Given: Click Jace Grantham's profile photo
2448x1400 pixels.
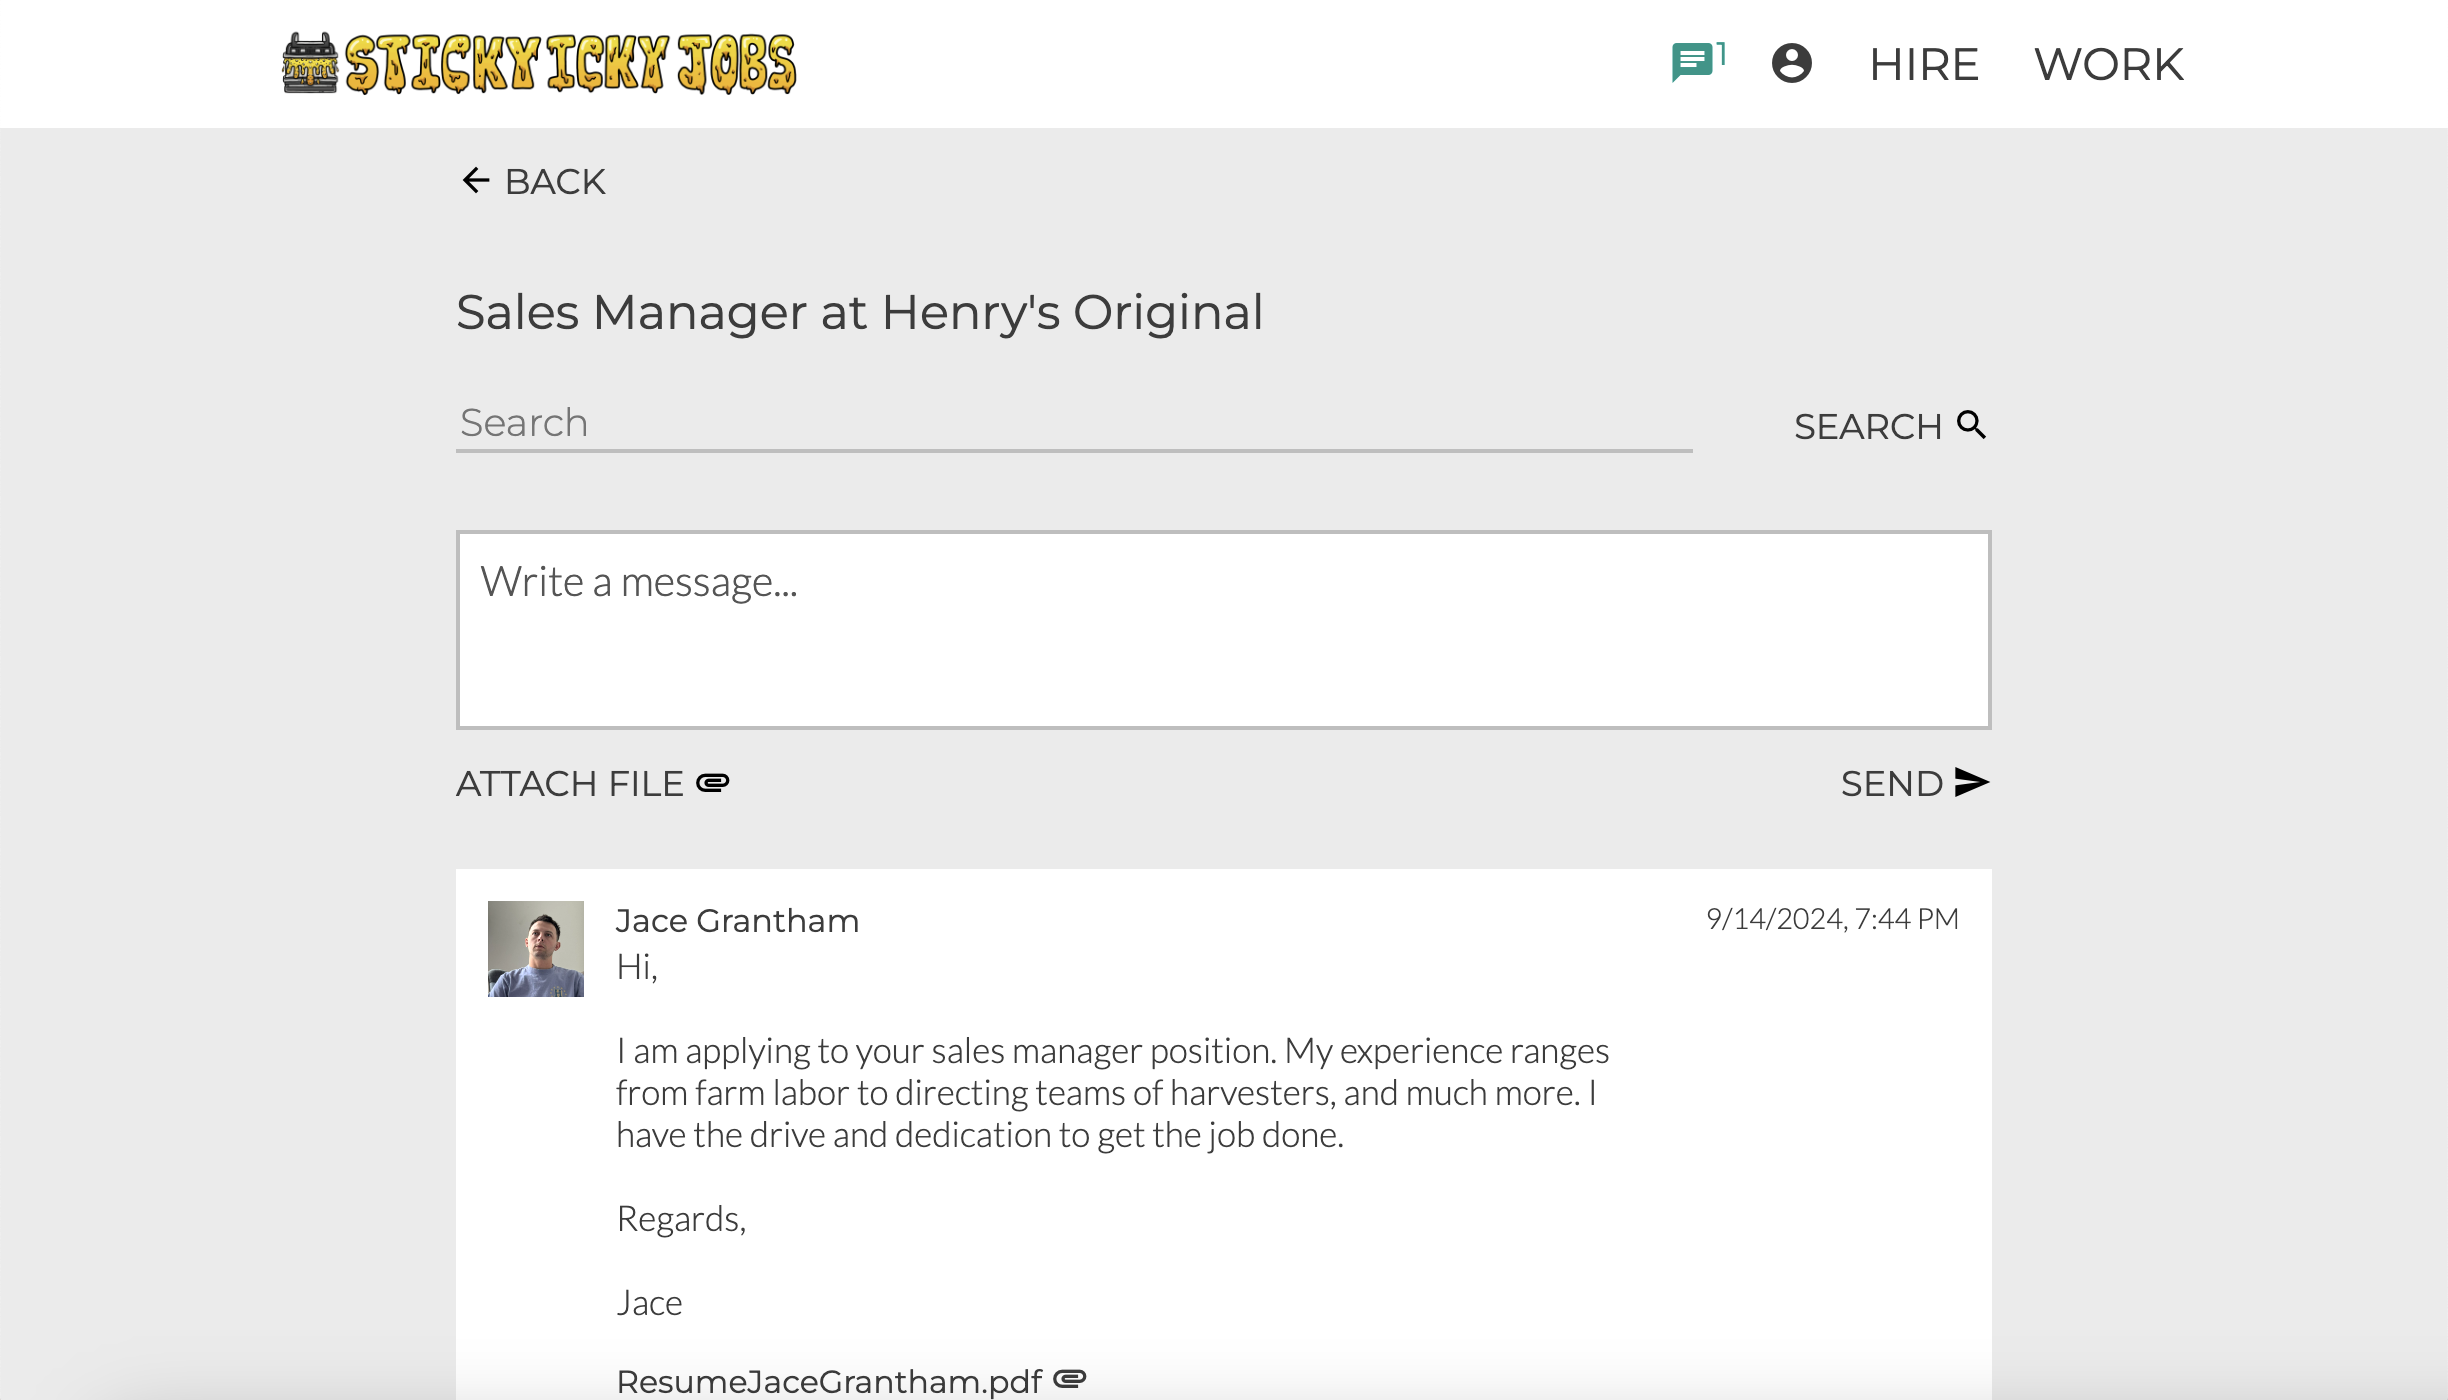Looking at the screenshot, I should click(x=535, y=948).
